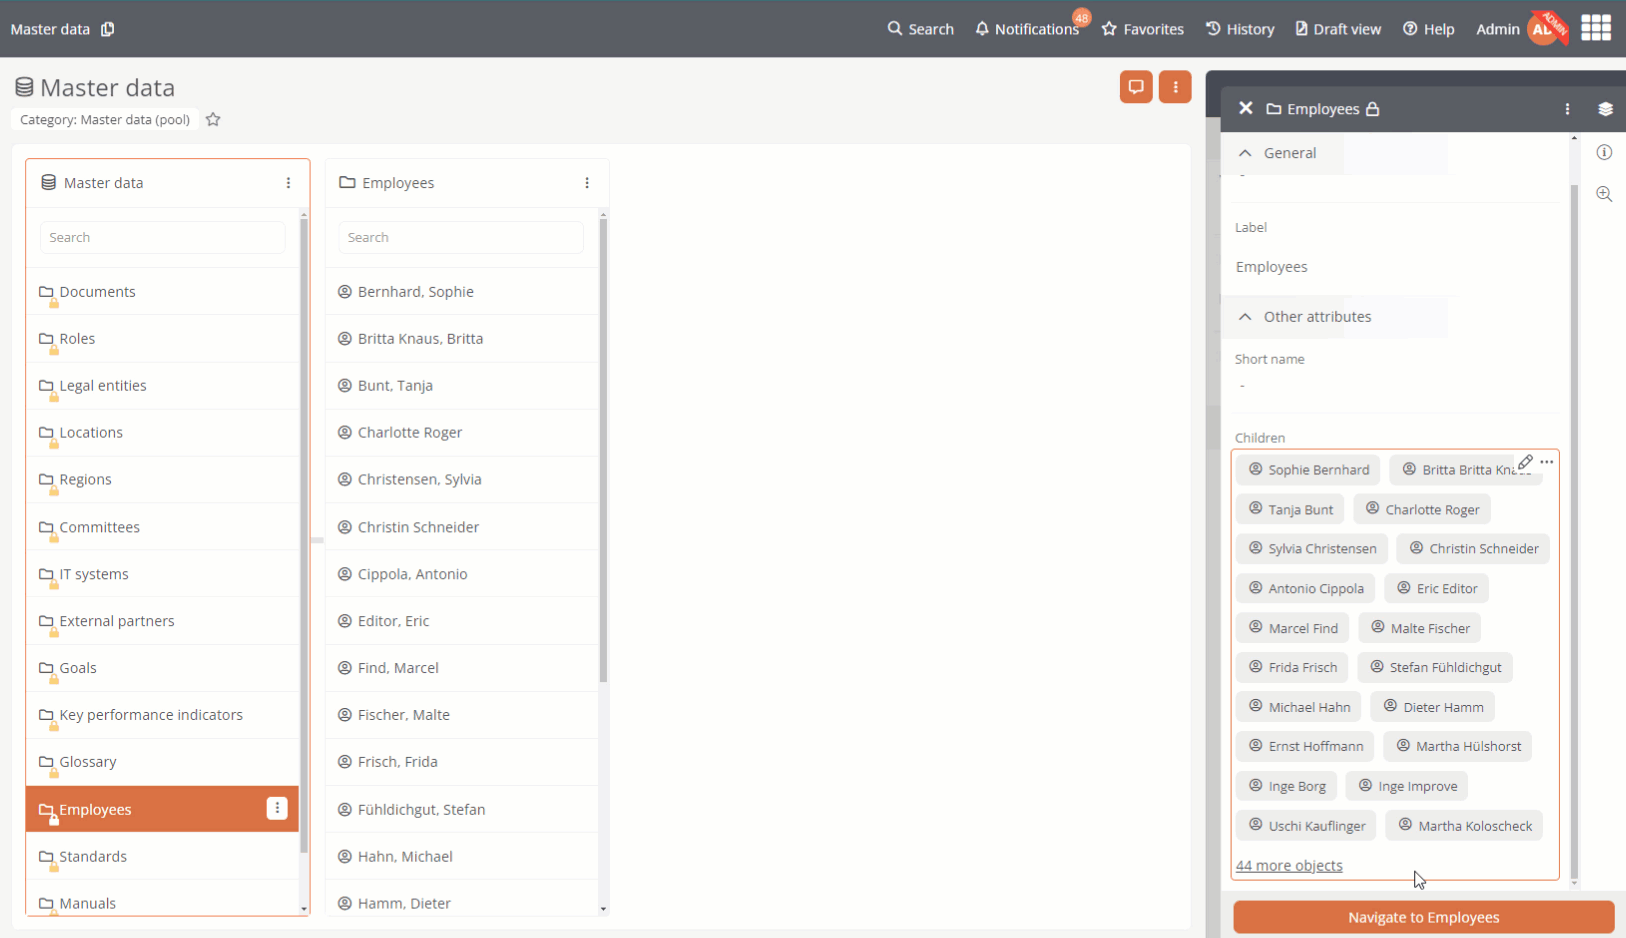Click Navigate to Employees button
The width and height of the screenshot is (1626, 938).
[1422, 917]
